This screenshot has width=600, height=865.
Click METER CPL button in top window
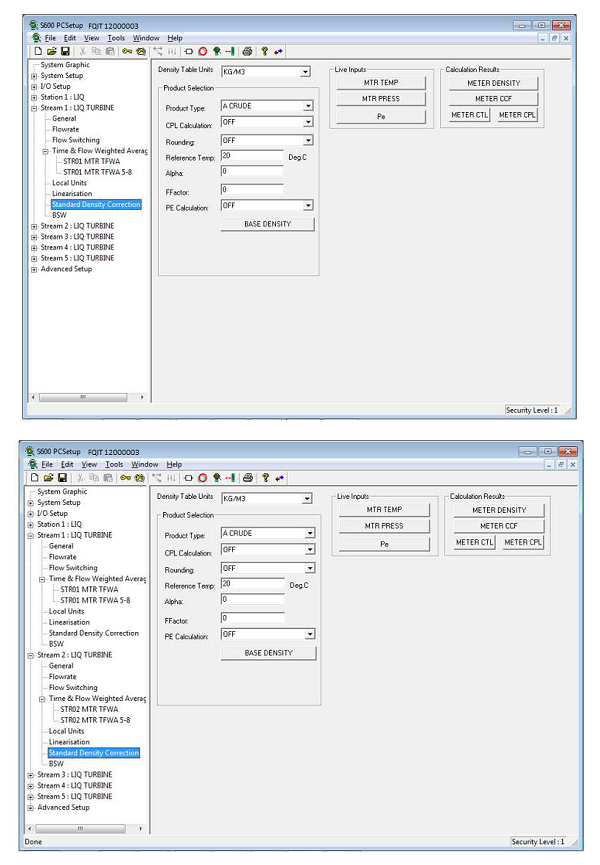click(517, 115)
